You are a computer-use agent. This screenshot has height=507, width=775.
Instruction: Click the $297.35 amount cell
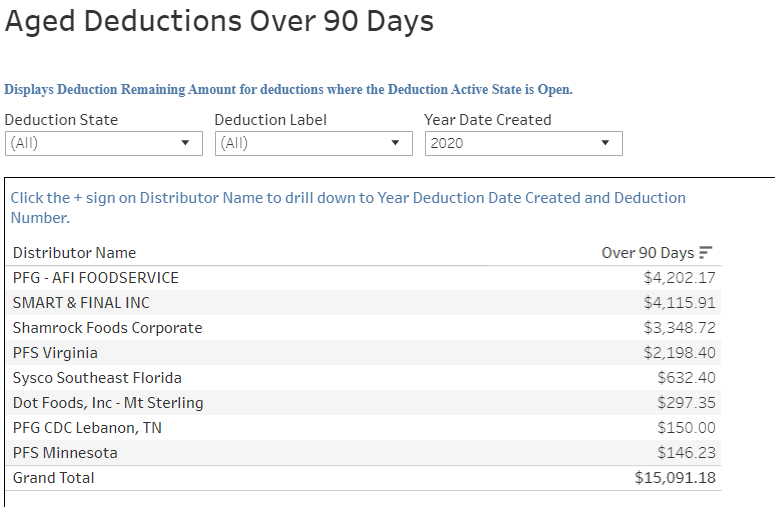(x=686, y=403)
